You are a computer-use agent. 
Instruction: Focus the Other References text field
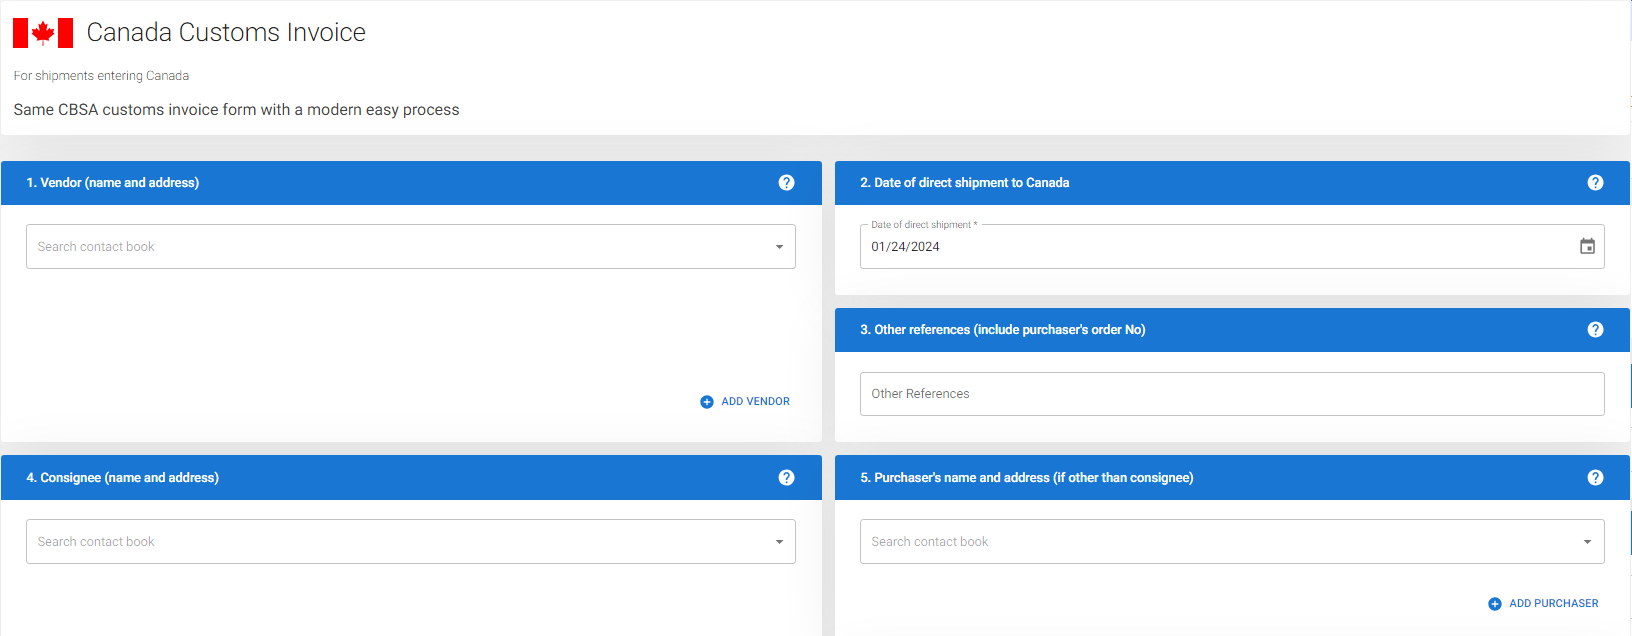pyautogui.click(x=1231, y=394)
